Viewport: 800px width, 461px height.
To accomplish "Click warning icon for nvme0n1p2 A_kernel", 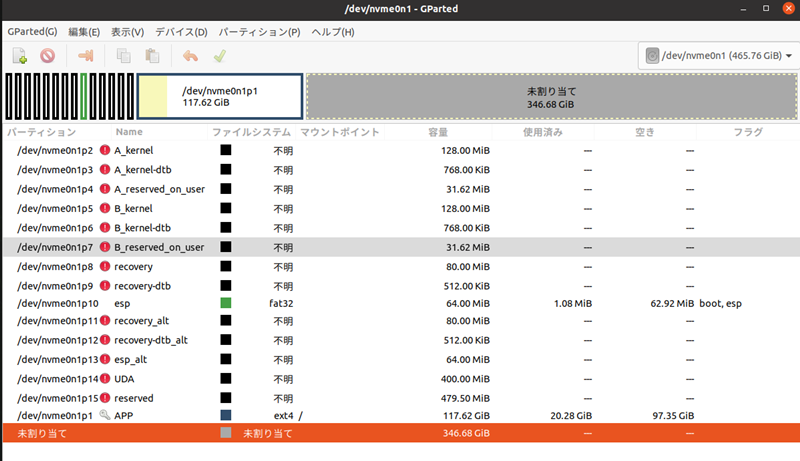I will coord(105,150).
